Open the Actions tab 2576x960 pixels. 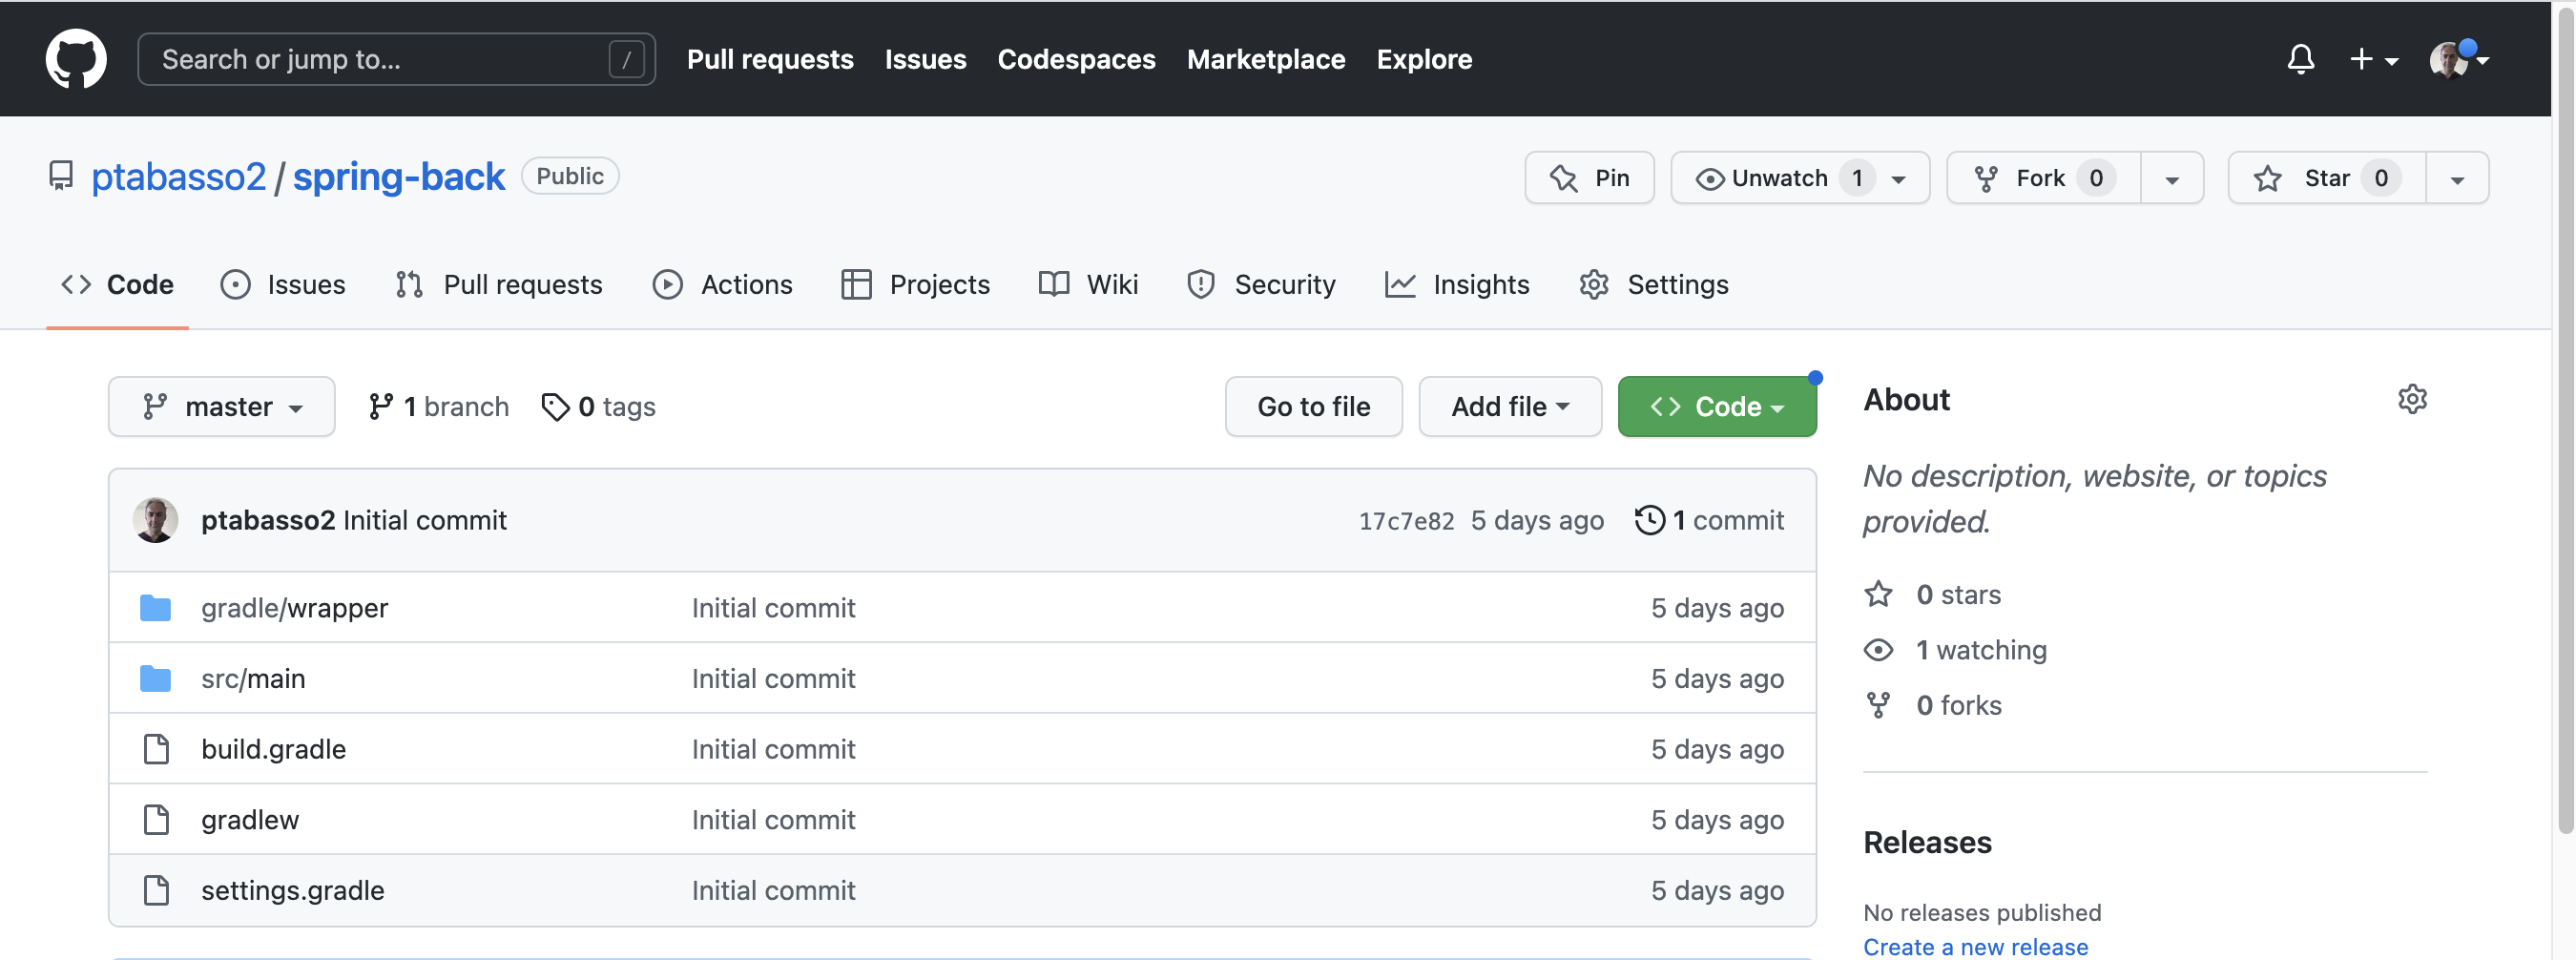pyautogui.click(x=723, y=285)
